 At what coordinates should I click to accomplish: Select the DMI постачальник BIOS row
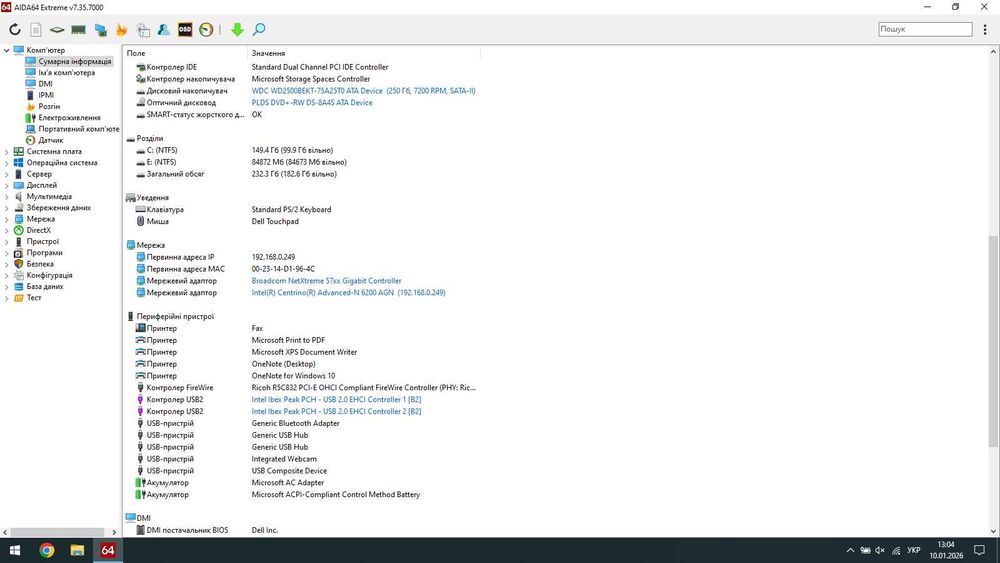[x=301, y=530]
